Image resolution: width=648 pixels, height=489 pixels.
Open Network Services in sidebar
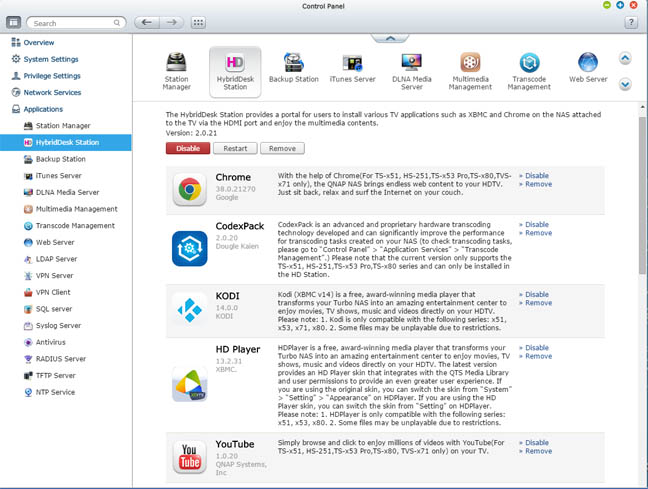coord(52,92)
